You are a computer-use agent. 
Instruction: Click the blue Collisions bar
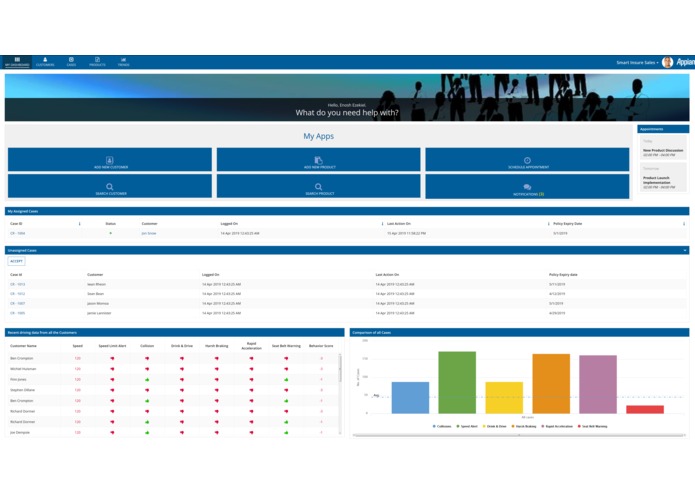[x=410, y=398]
